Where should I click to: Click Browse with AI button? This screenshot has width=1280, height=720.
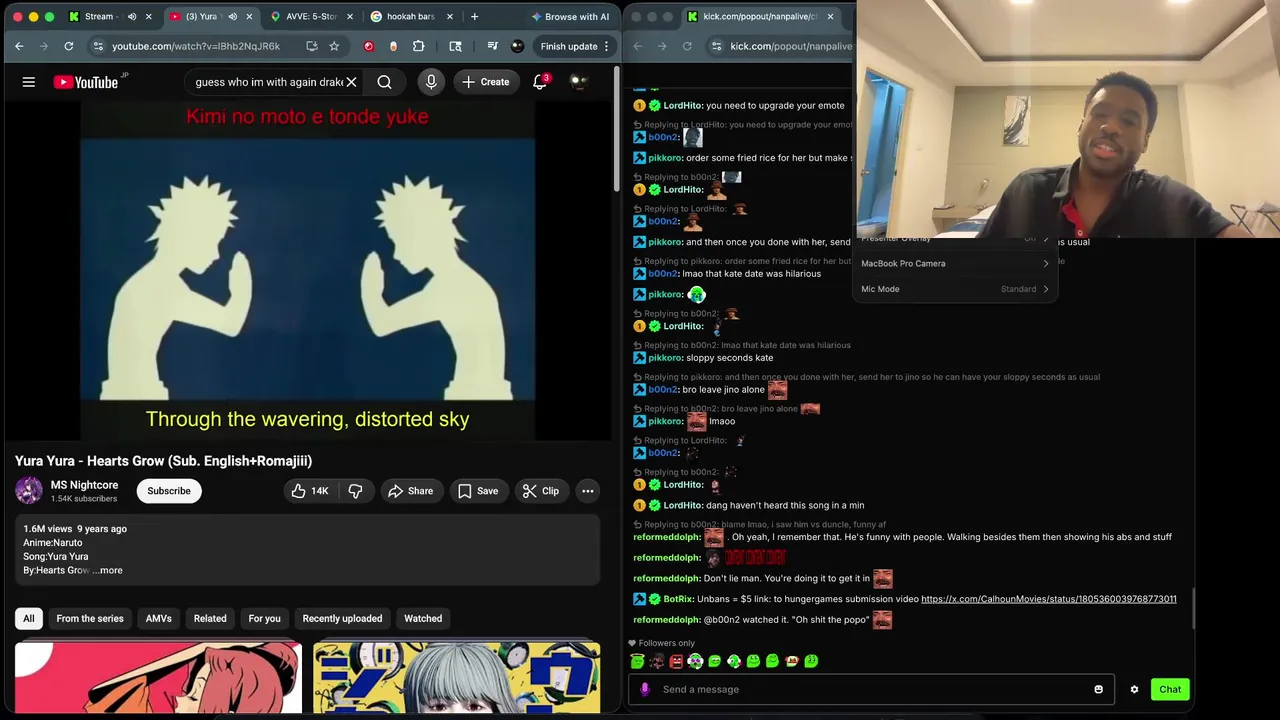point(569,16)
